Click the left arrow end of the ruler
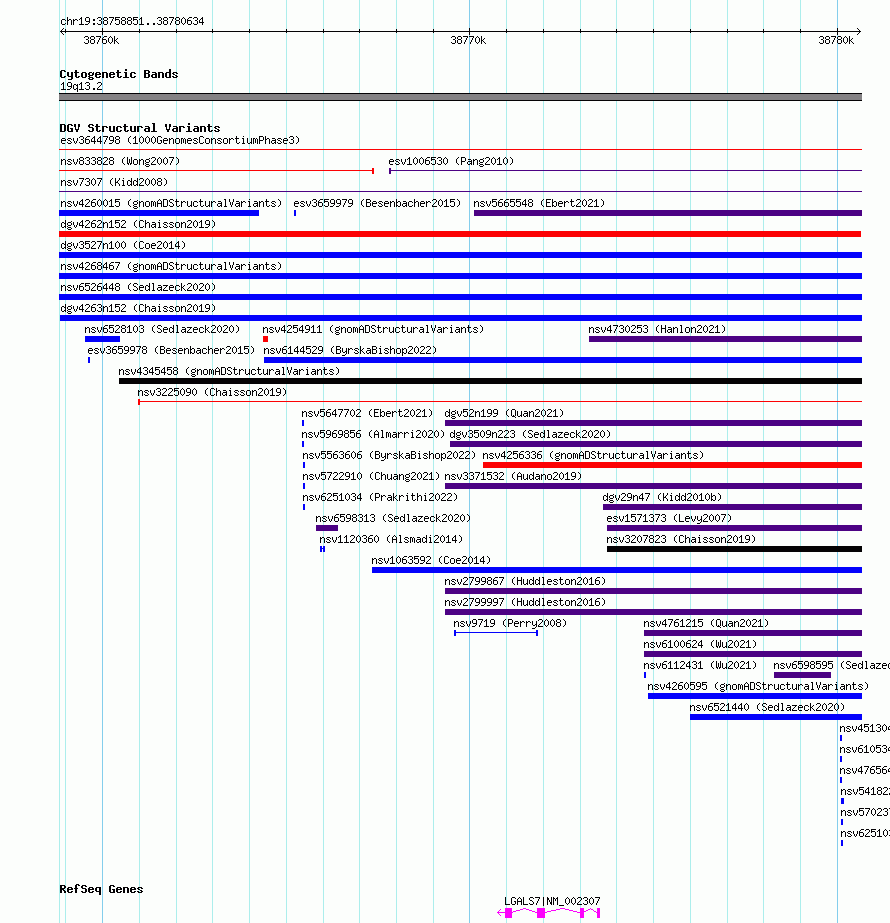The image size is (890, 923). pyautogui.click(x=63, y=31)
